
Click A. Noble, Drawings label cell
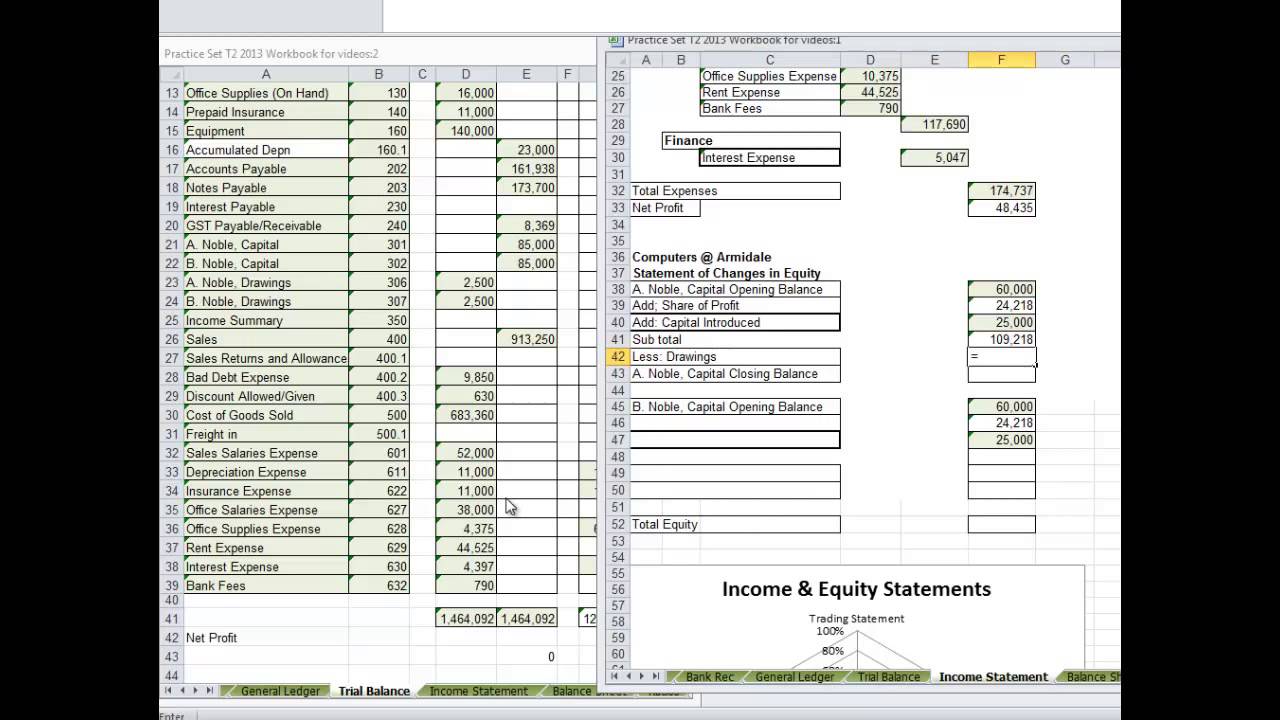coord(266,282)
